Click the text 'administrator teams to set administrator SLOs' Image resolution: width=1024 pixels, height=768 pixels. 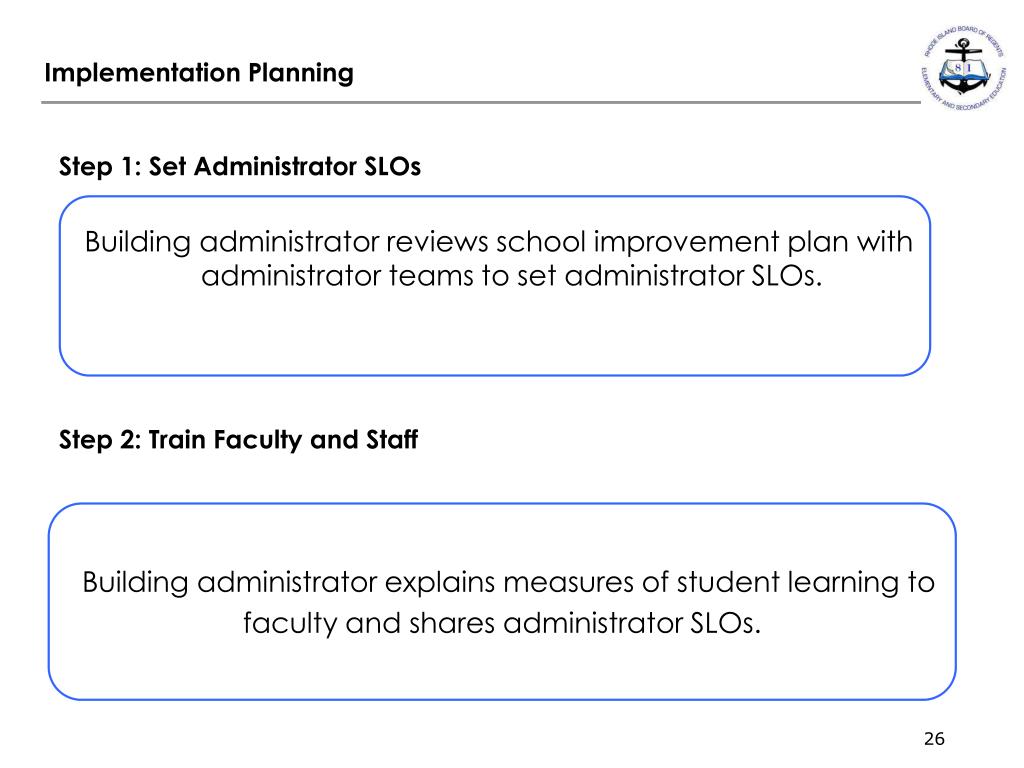[x=509, y=276]
